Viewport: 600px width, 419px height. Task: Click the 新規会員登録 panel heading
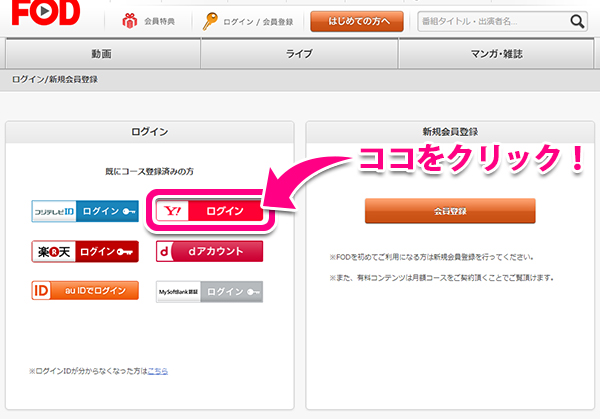pos(450,132)
